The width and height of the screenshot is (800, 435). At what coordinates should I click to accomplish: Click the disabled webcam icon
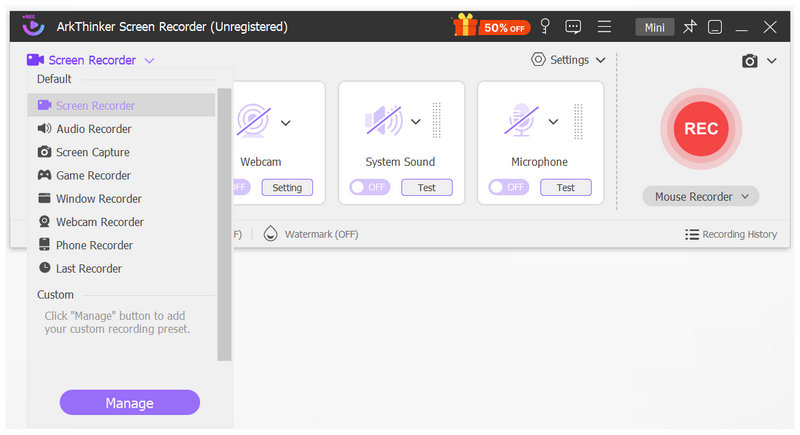(254, 120)
